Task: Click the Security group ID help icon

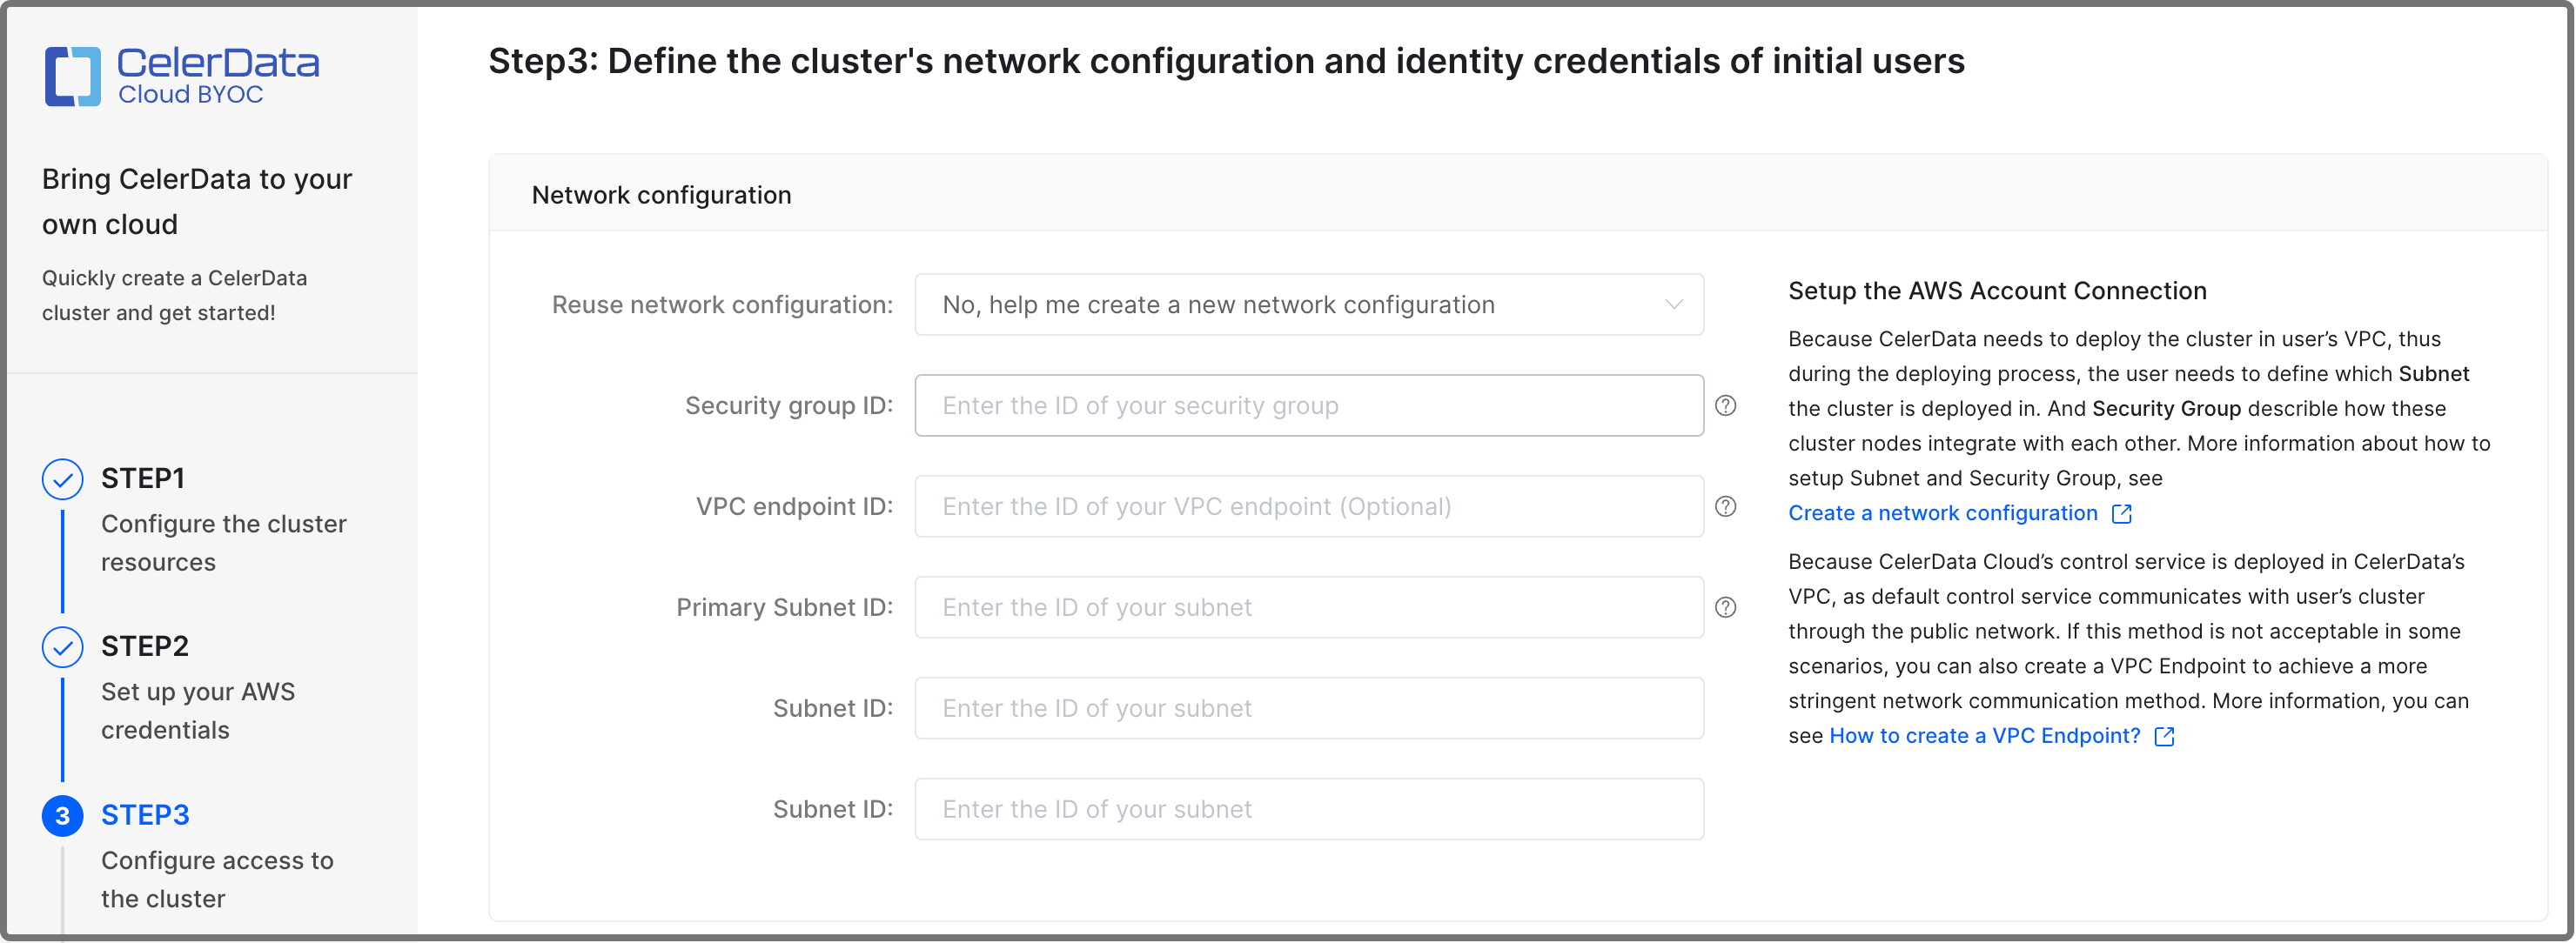Action: (x=1725, y=406)
